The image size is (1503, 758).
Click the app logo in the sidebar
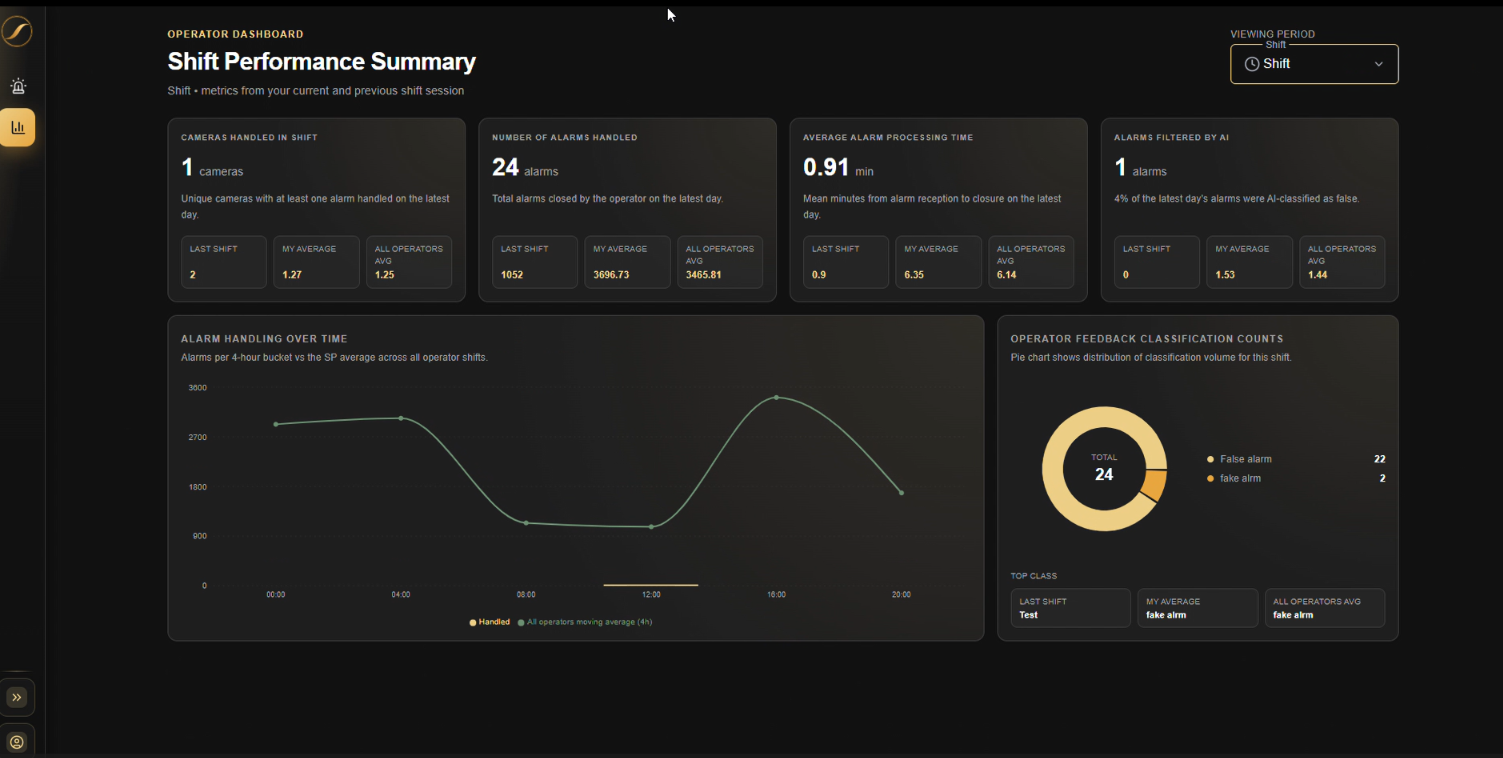tap(17, 31)
